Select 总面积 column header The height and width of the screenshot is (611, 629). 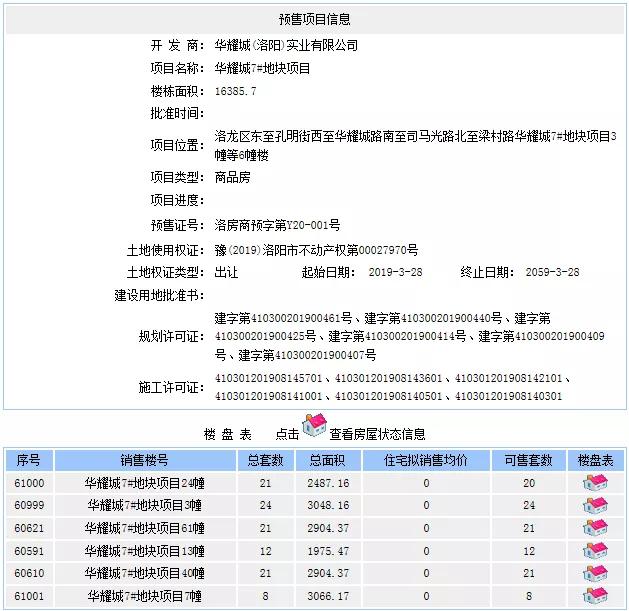tap(328, 460)
